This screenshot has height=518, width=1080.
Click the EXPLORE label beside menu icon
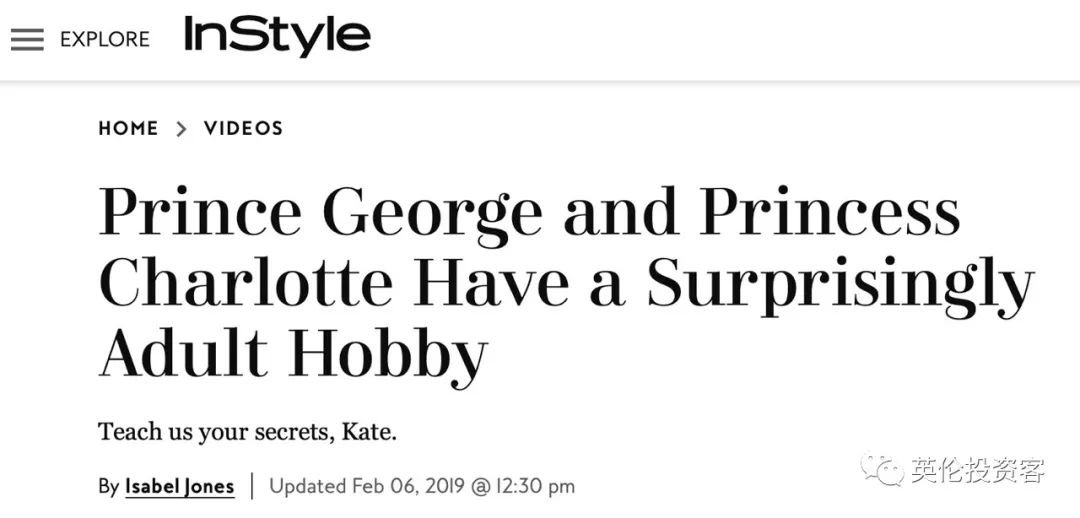(105, 39)
